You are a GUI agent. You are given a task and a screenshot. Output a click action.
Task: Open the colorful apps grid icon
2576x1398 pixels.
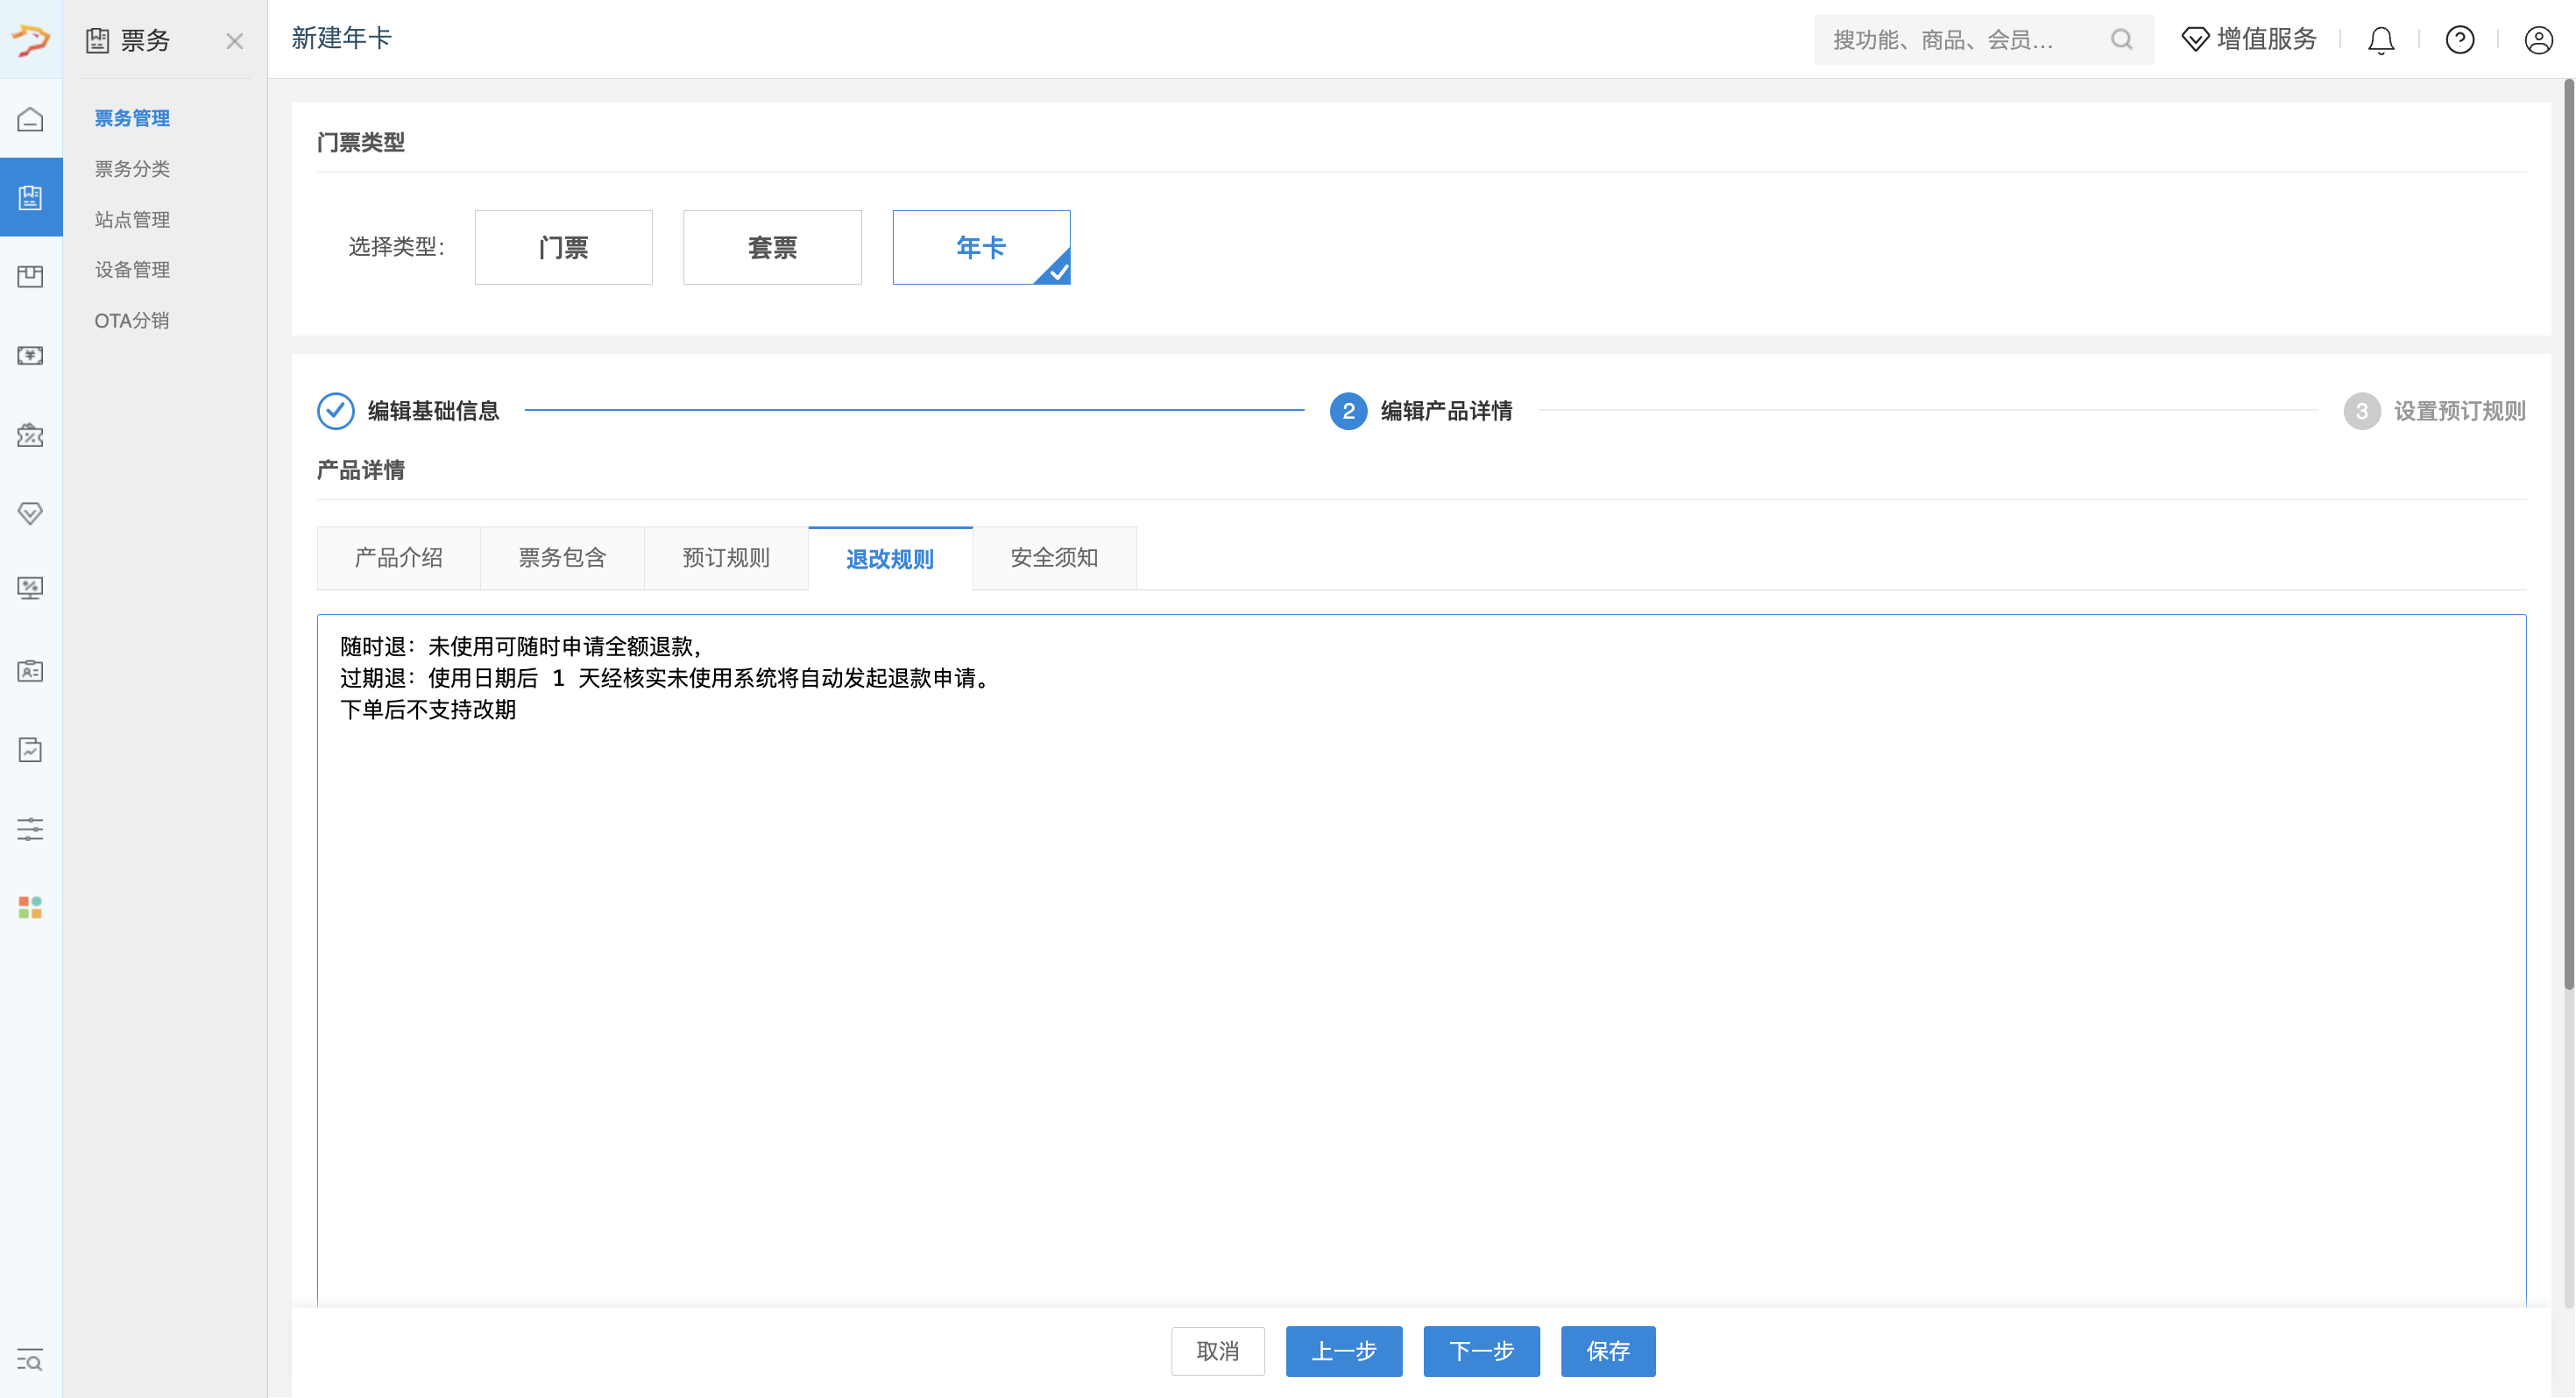30,907
